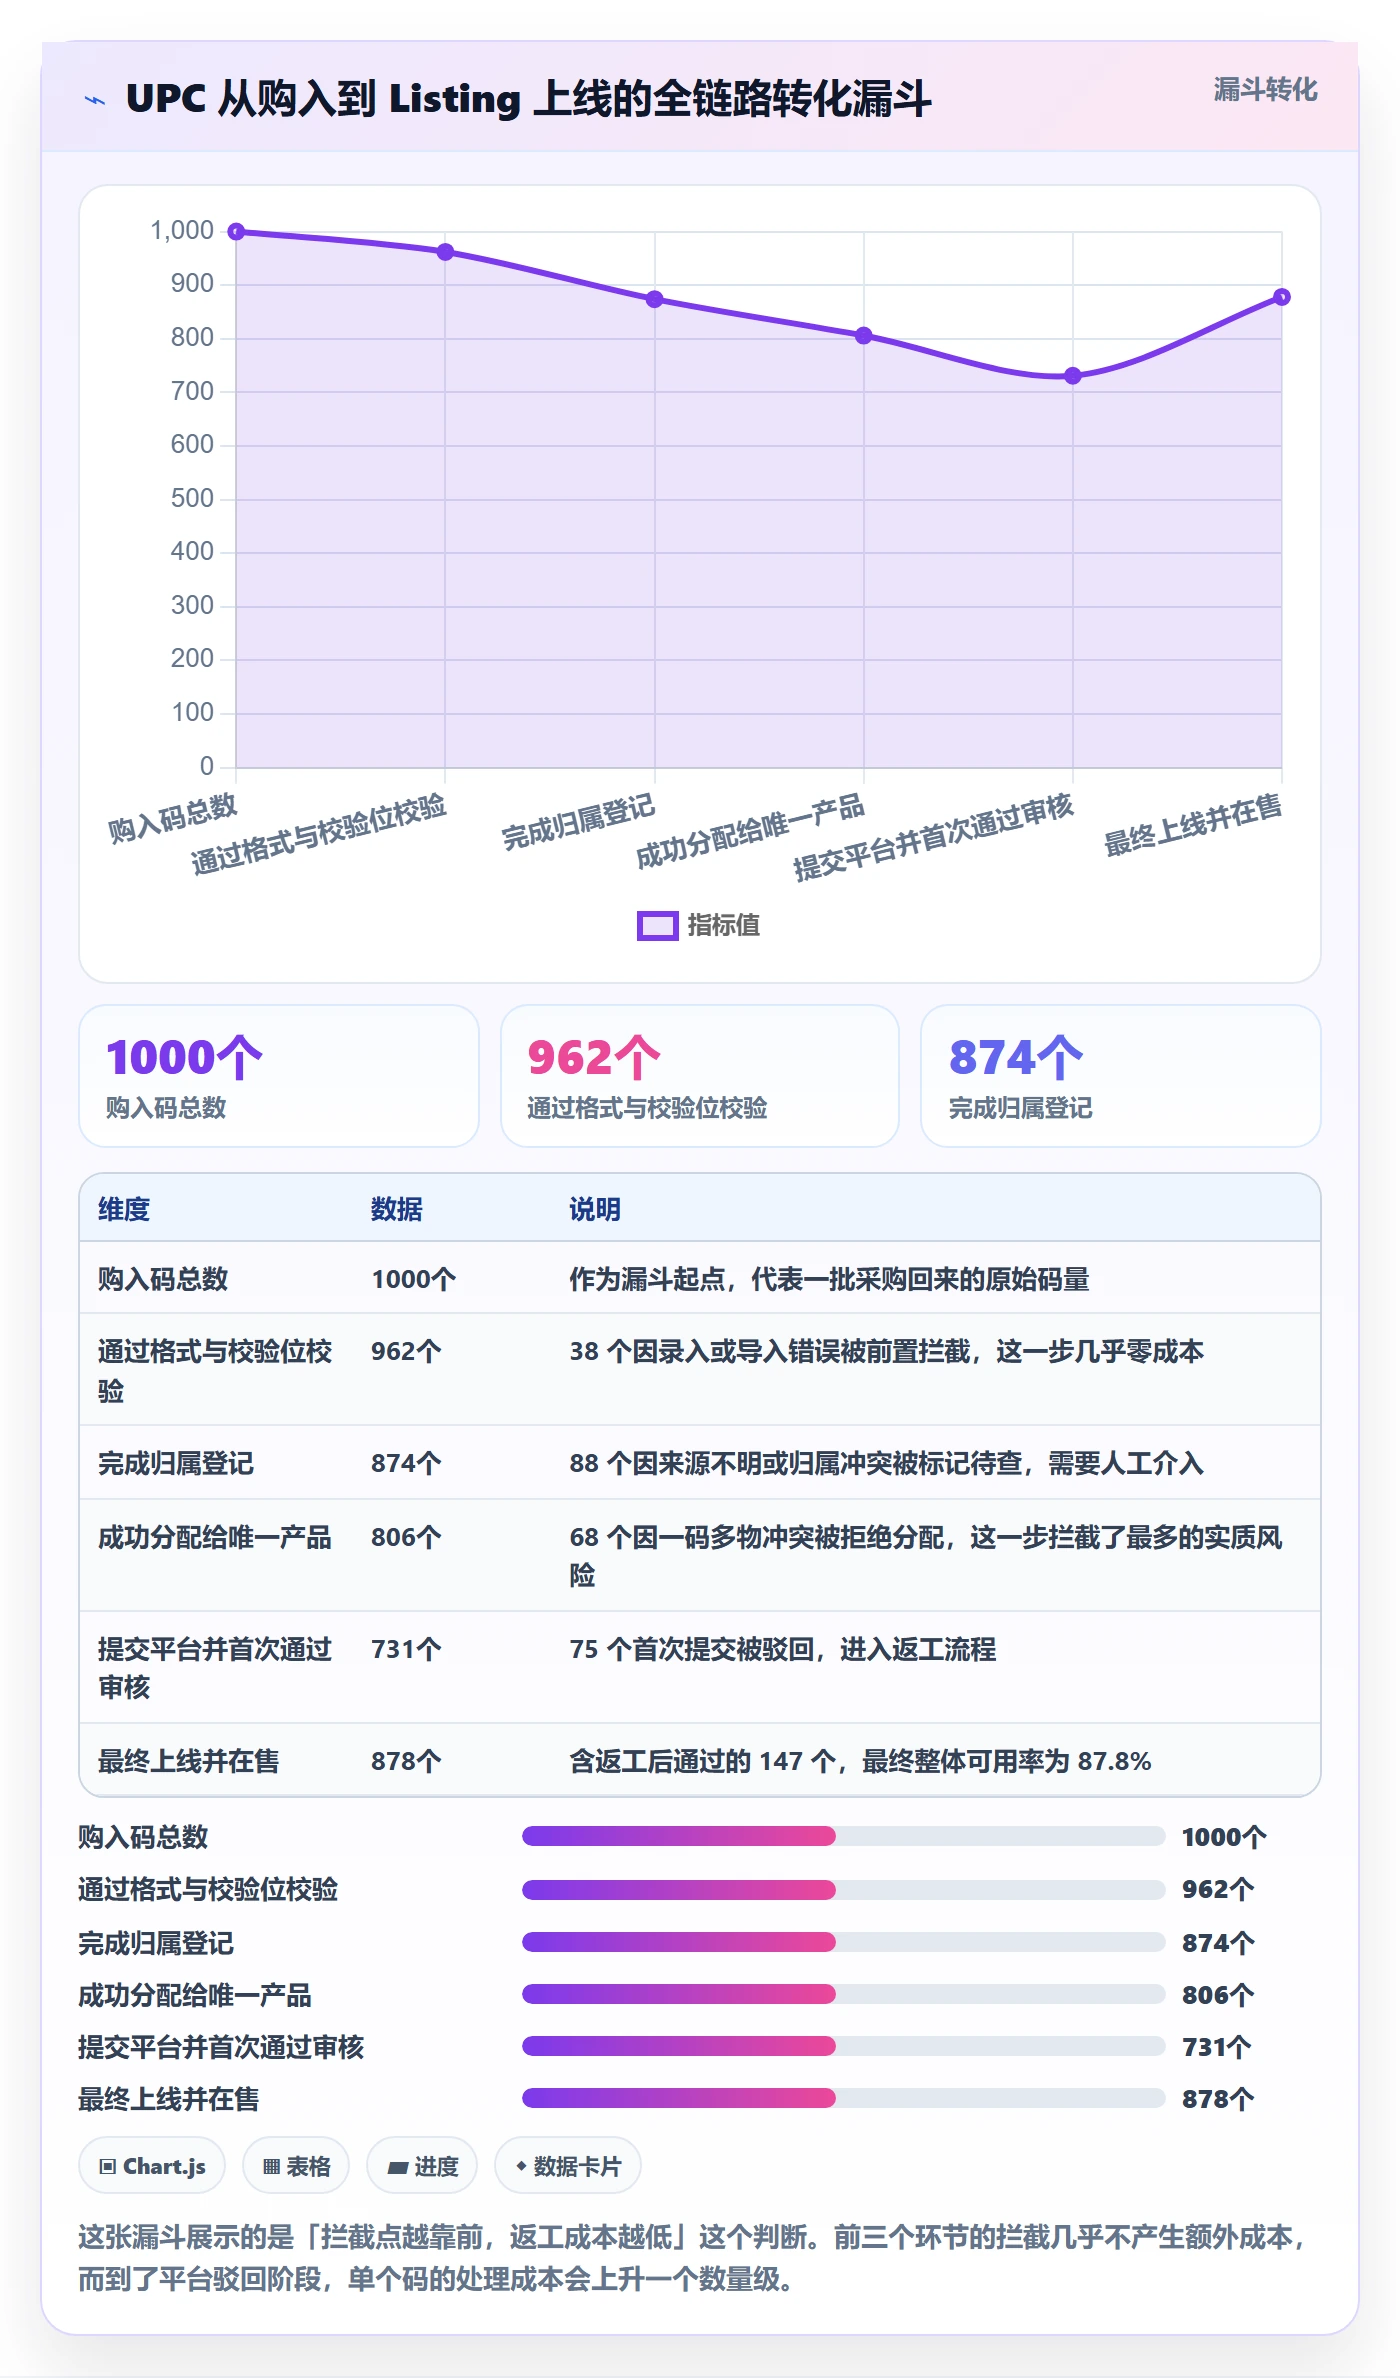Click the 962个 cell in the table
This screenshot has width=1400, height=2378.
coord(406,1351)
